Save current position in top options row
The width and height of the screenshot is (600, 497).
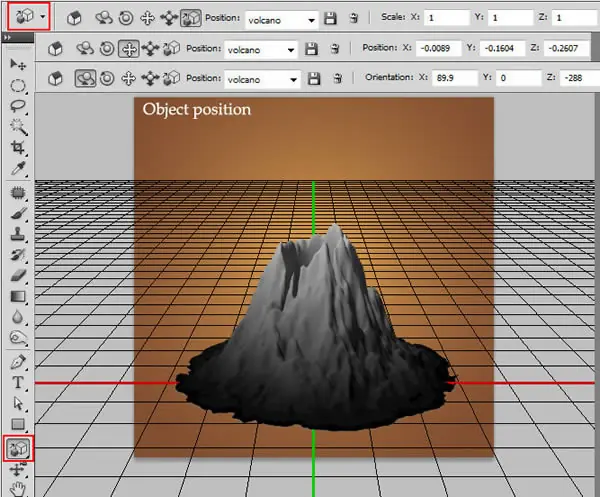coord(330,18)
